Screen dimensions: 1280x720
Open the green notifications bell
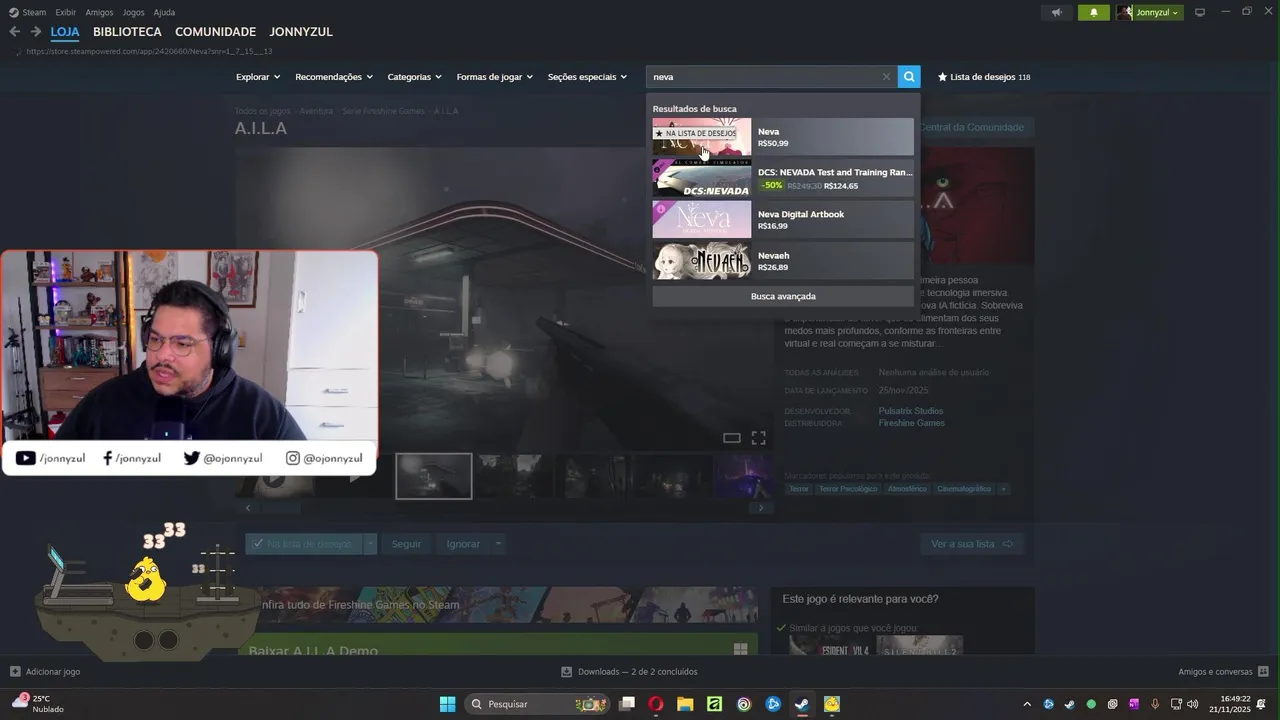pos(1093,12)
